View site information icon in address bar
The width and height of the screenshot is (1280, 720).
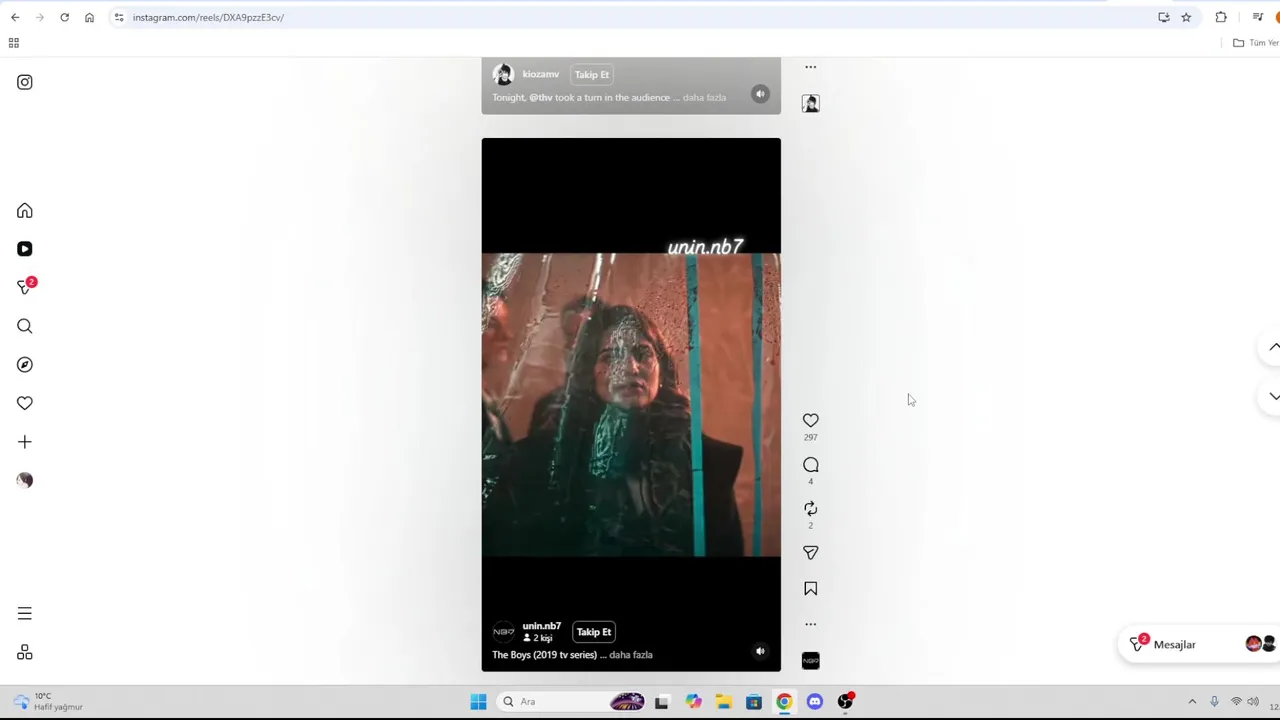119,17
